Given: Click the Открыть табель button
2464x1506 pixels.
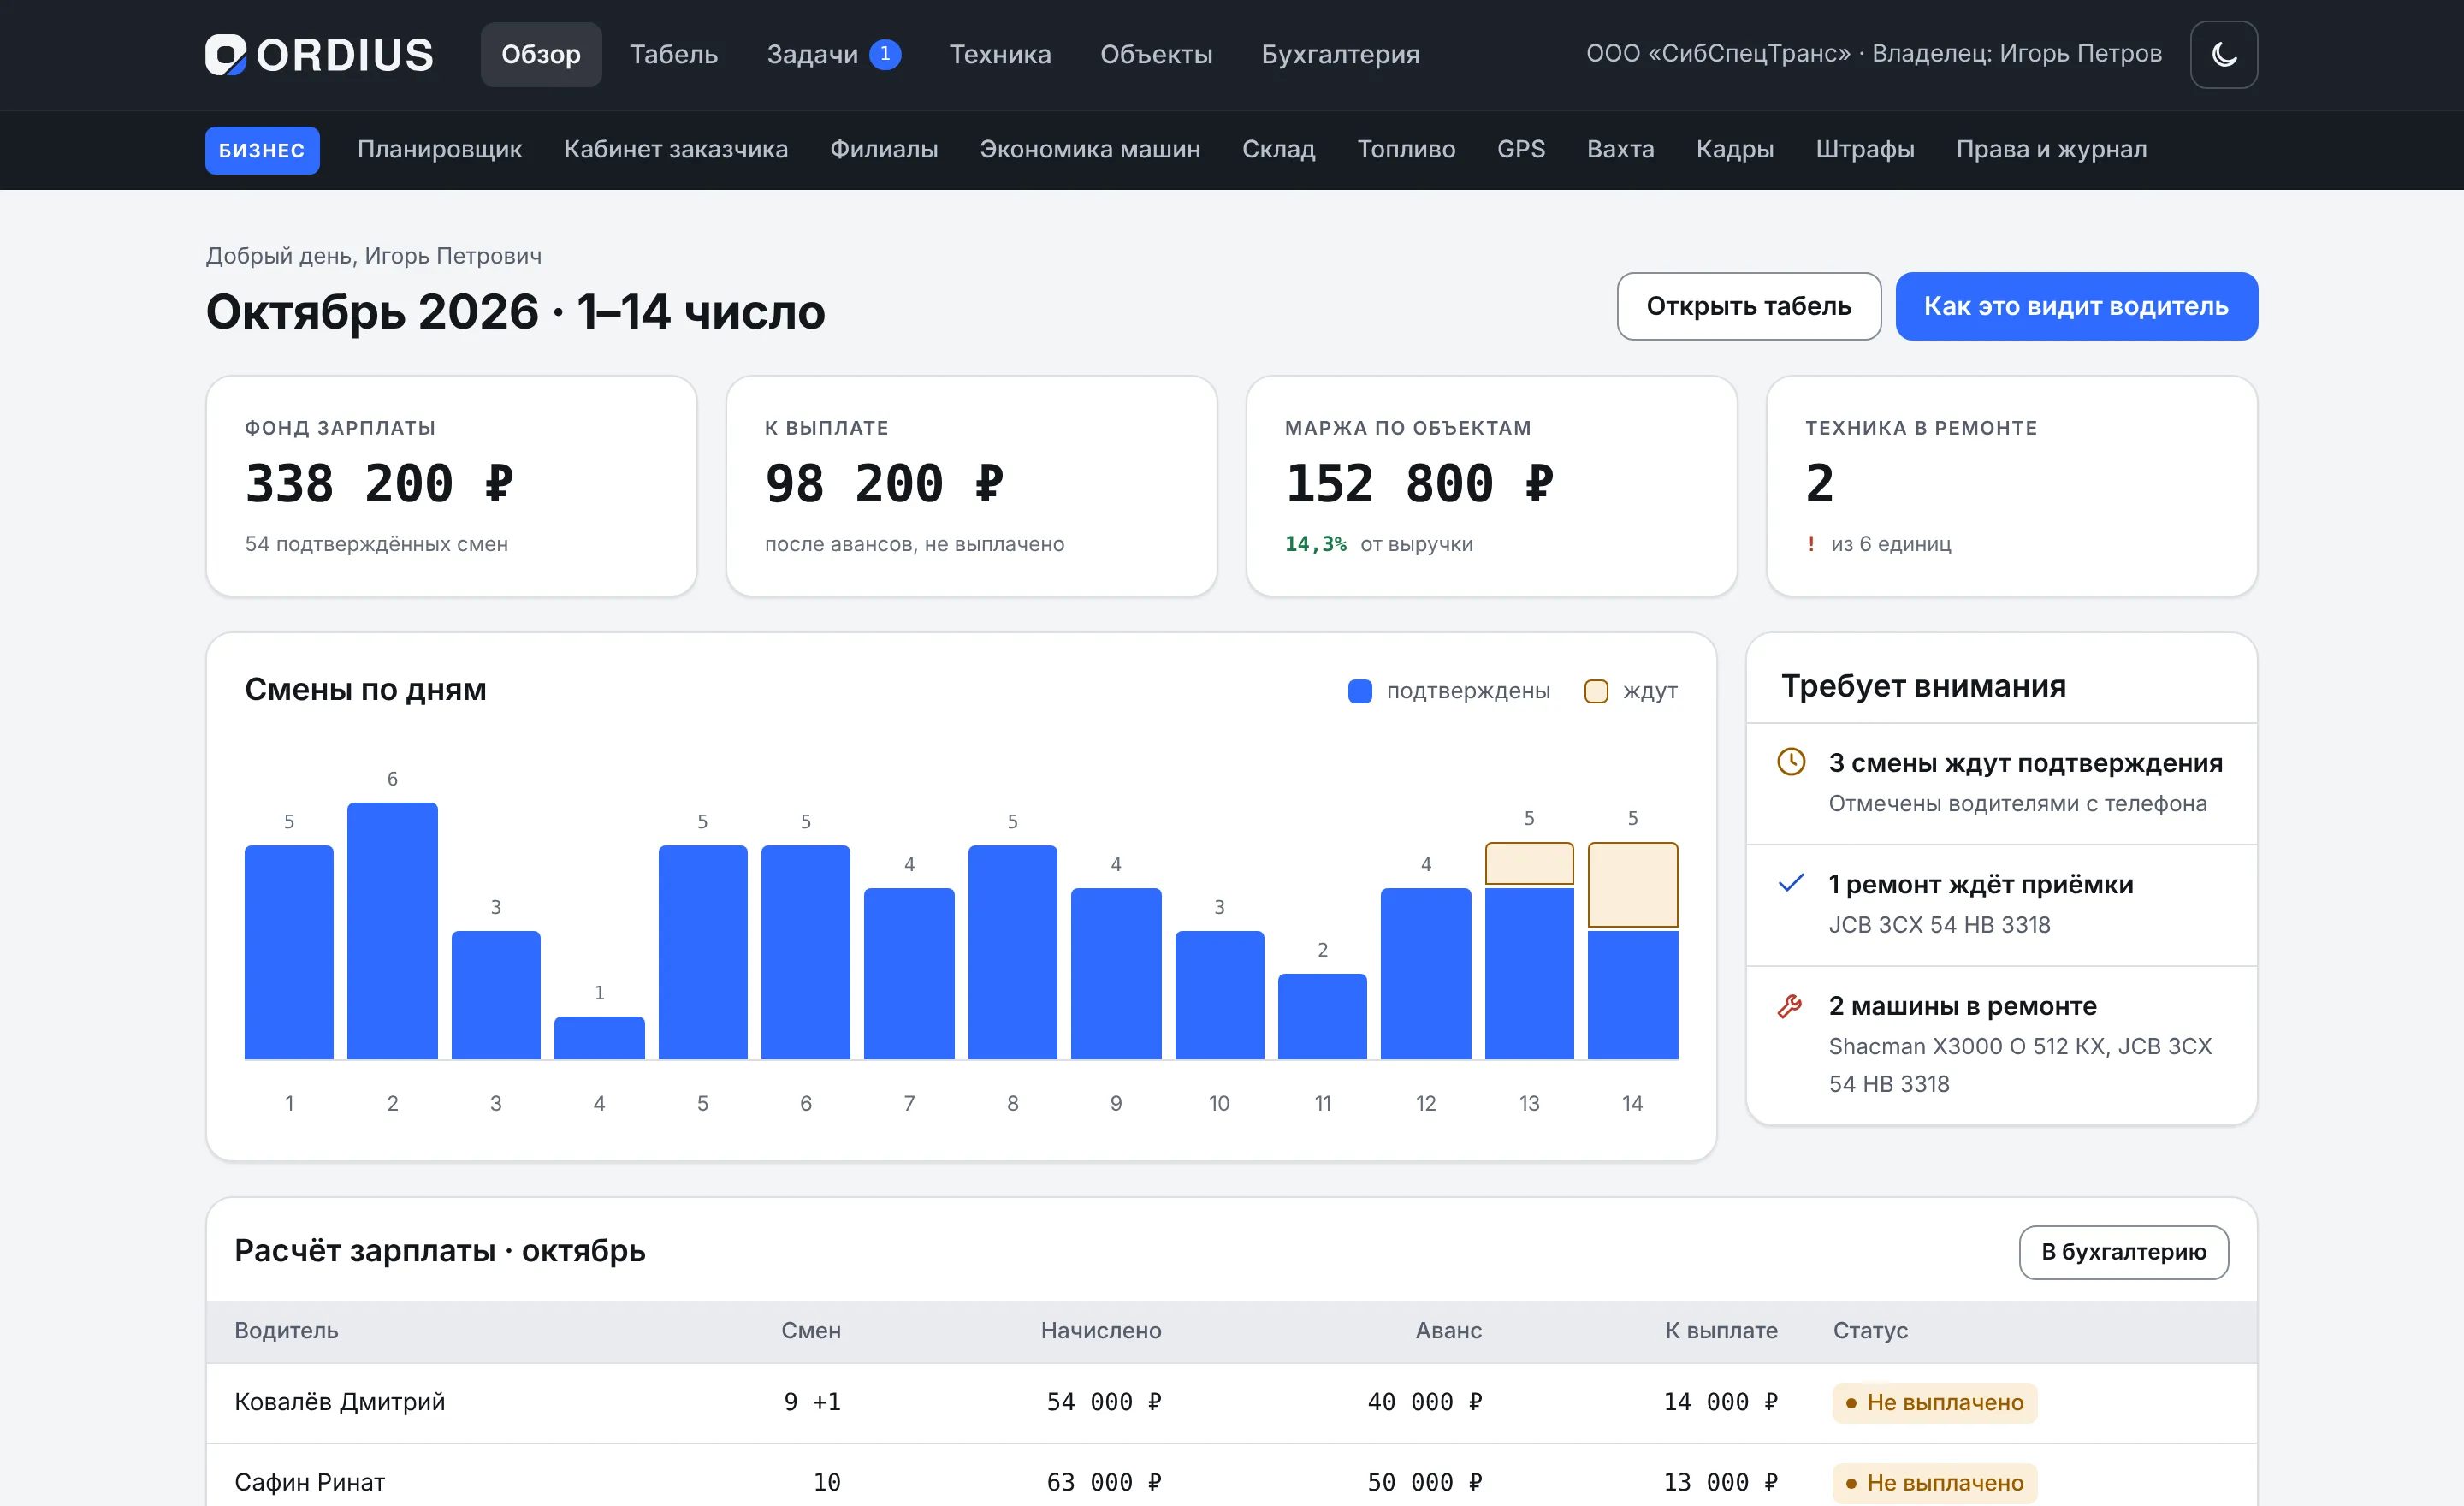Looking at the screenshot, I should click(x=1748, y=306).
